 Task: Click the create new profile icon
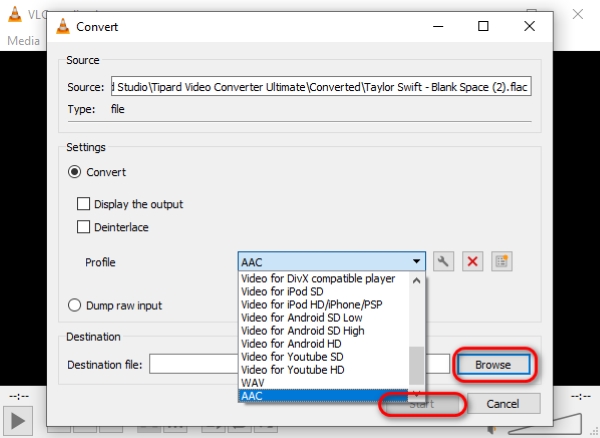(502, 262)
